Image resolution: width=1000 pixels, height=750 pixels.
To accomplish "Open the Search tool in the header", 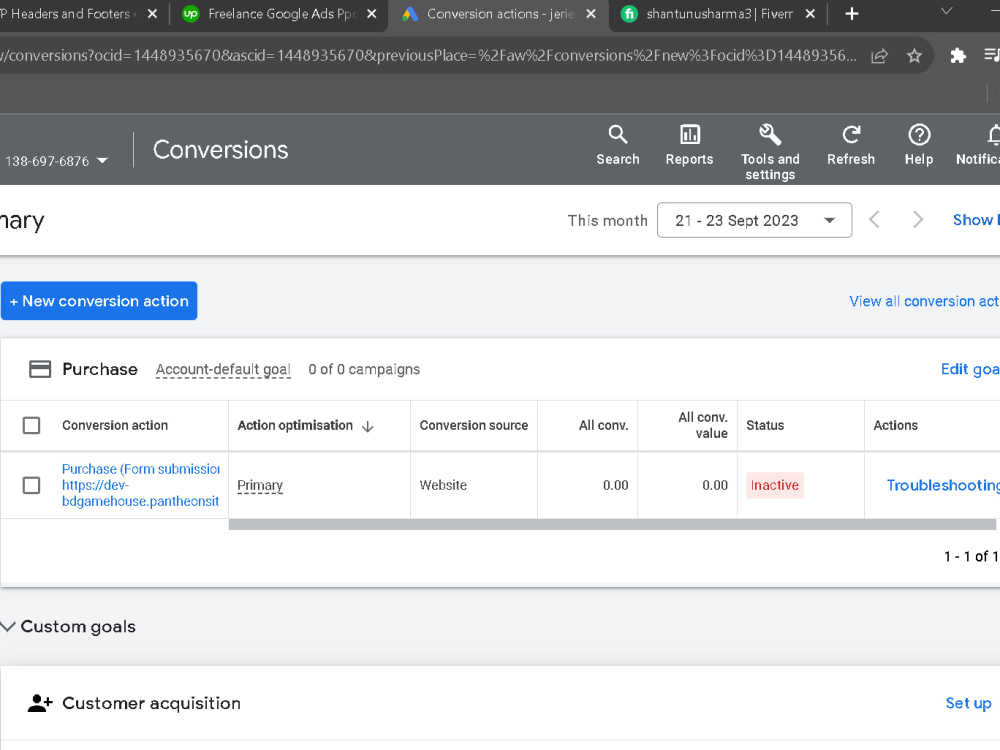I will click(617, 145).
